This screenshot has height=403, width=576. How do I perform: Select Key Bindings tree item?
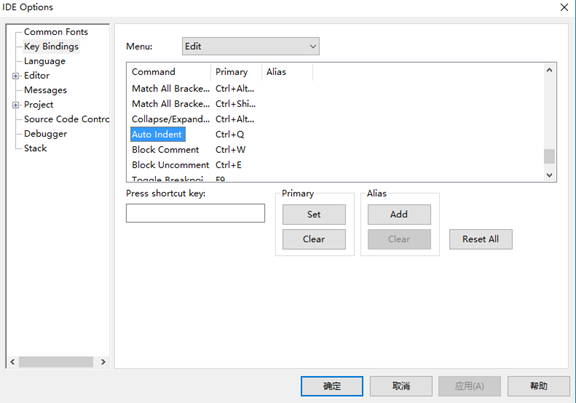[x=51, y=46]
